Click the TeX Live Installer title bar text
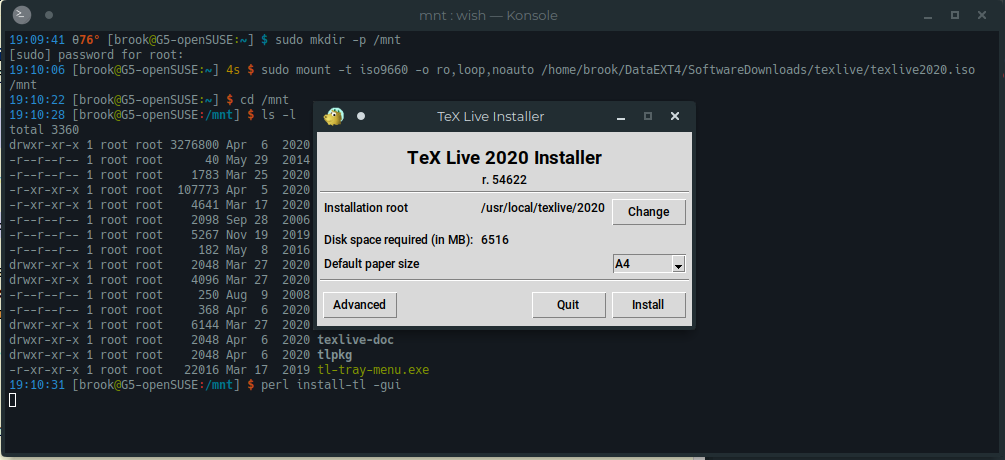 (x=490, y=117)
